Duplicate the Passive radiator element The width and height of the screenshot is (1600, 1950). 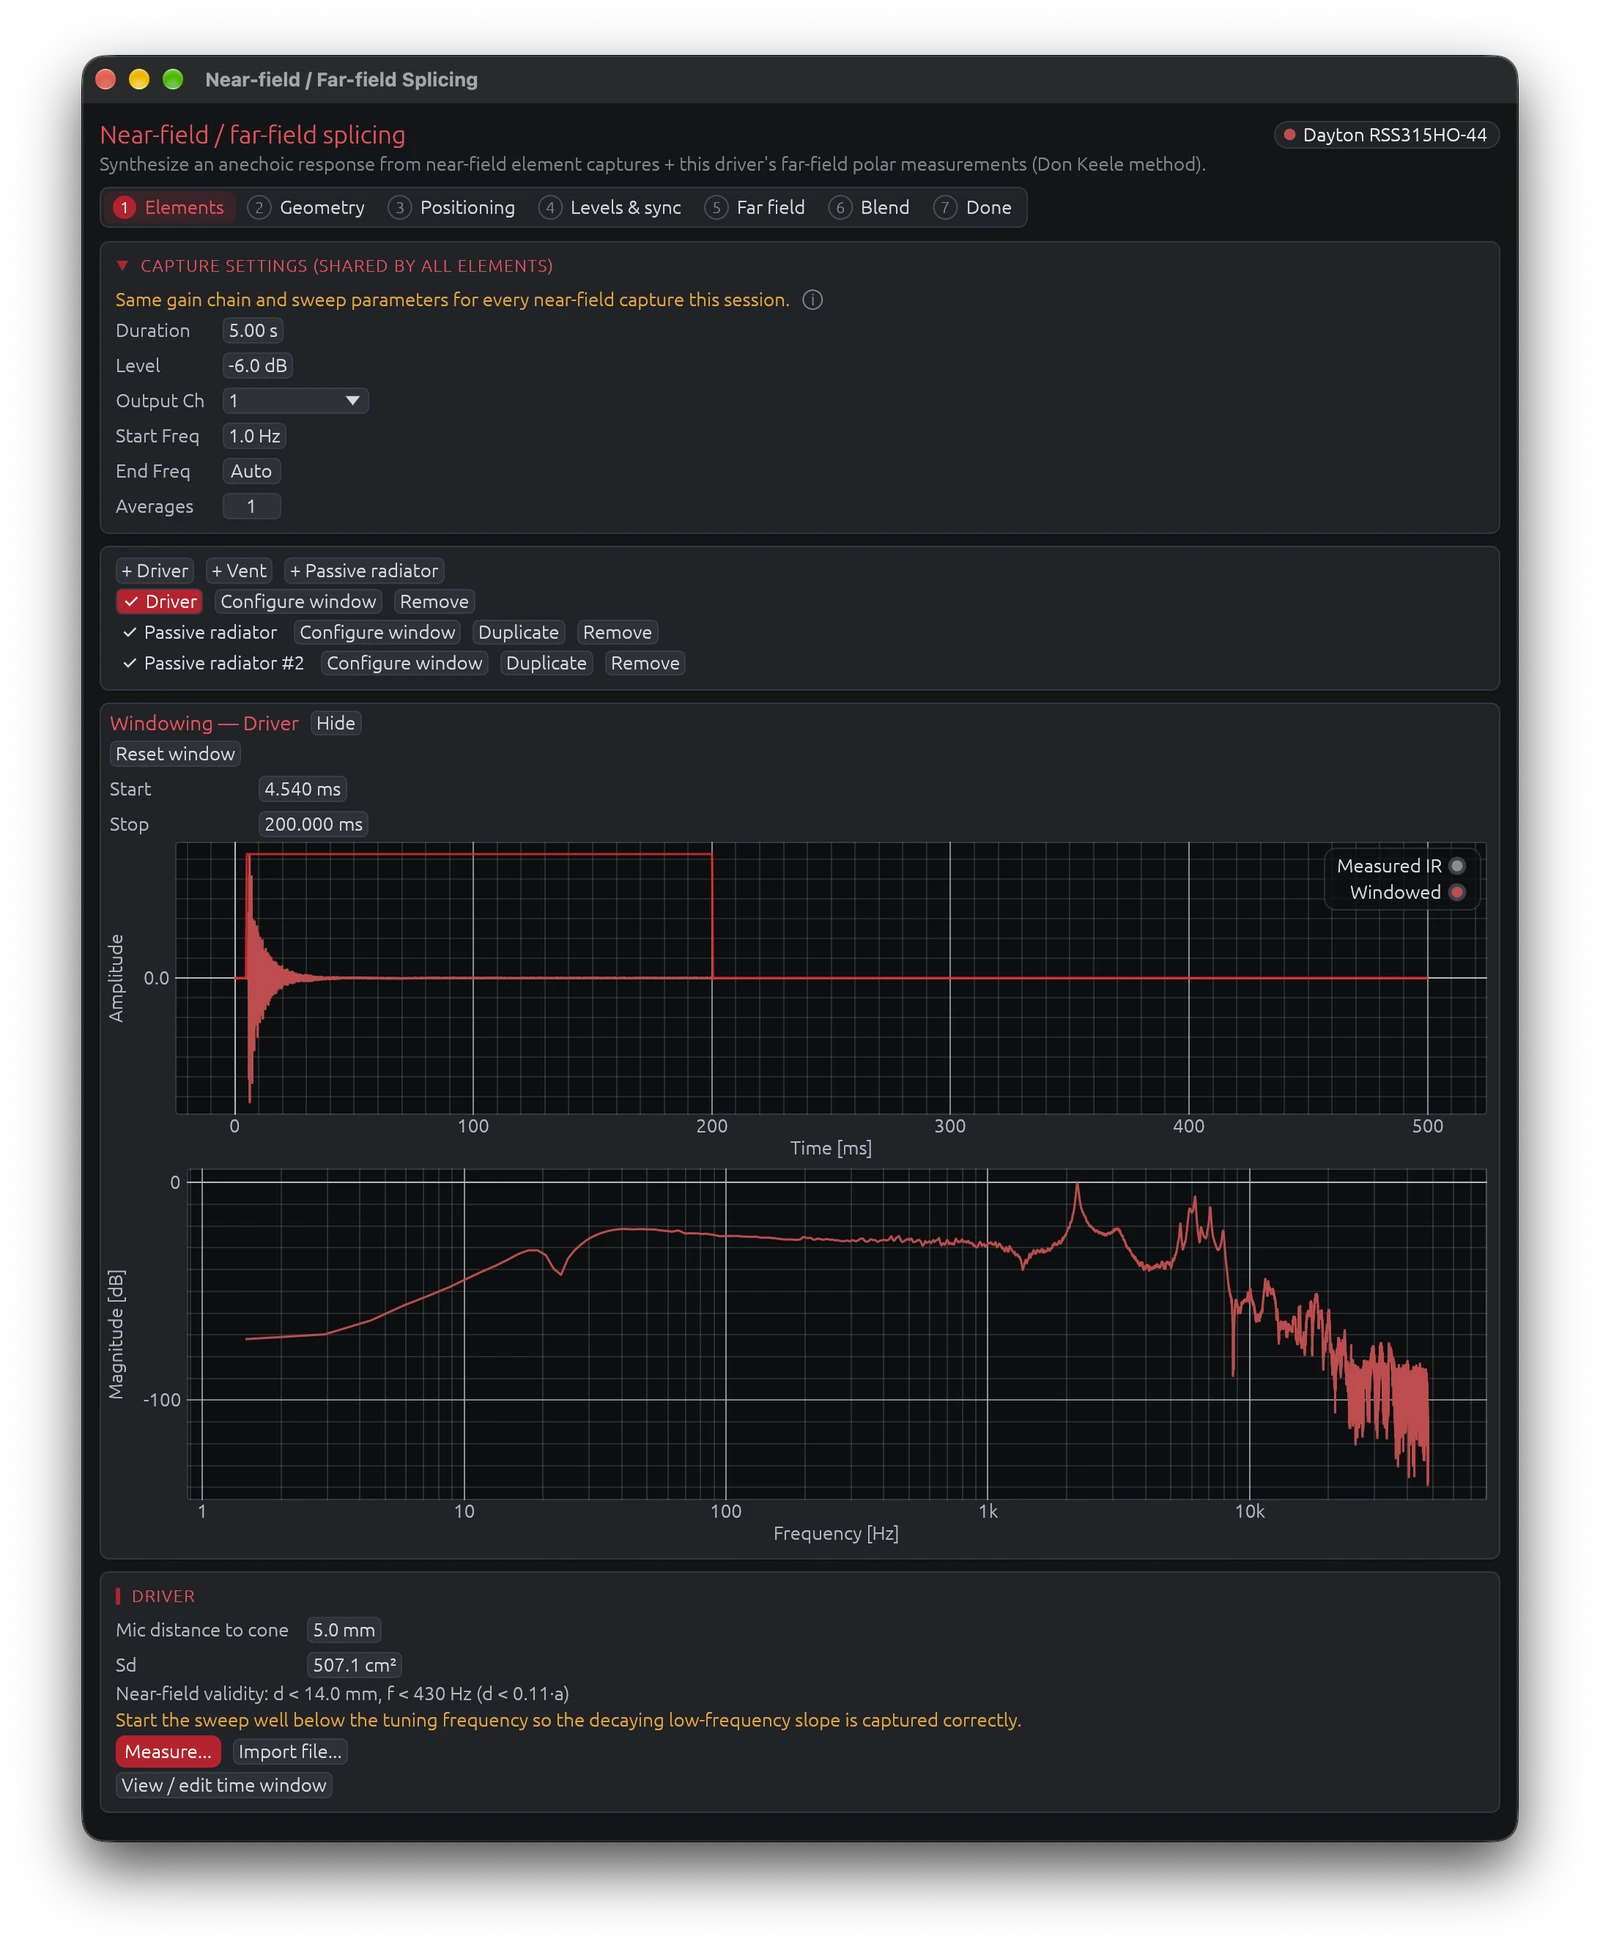pos(518,633)
